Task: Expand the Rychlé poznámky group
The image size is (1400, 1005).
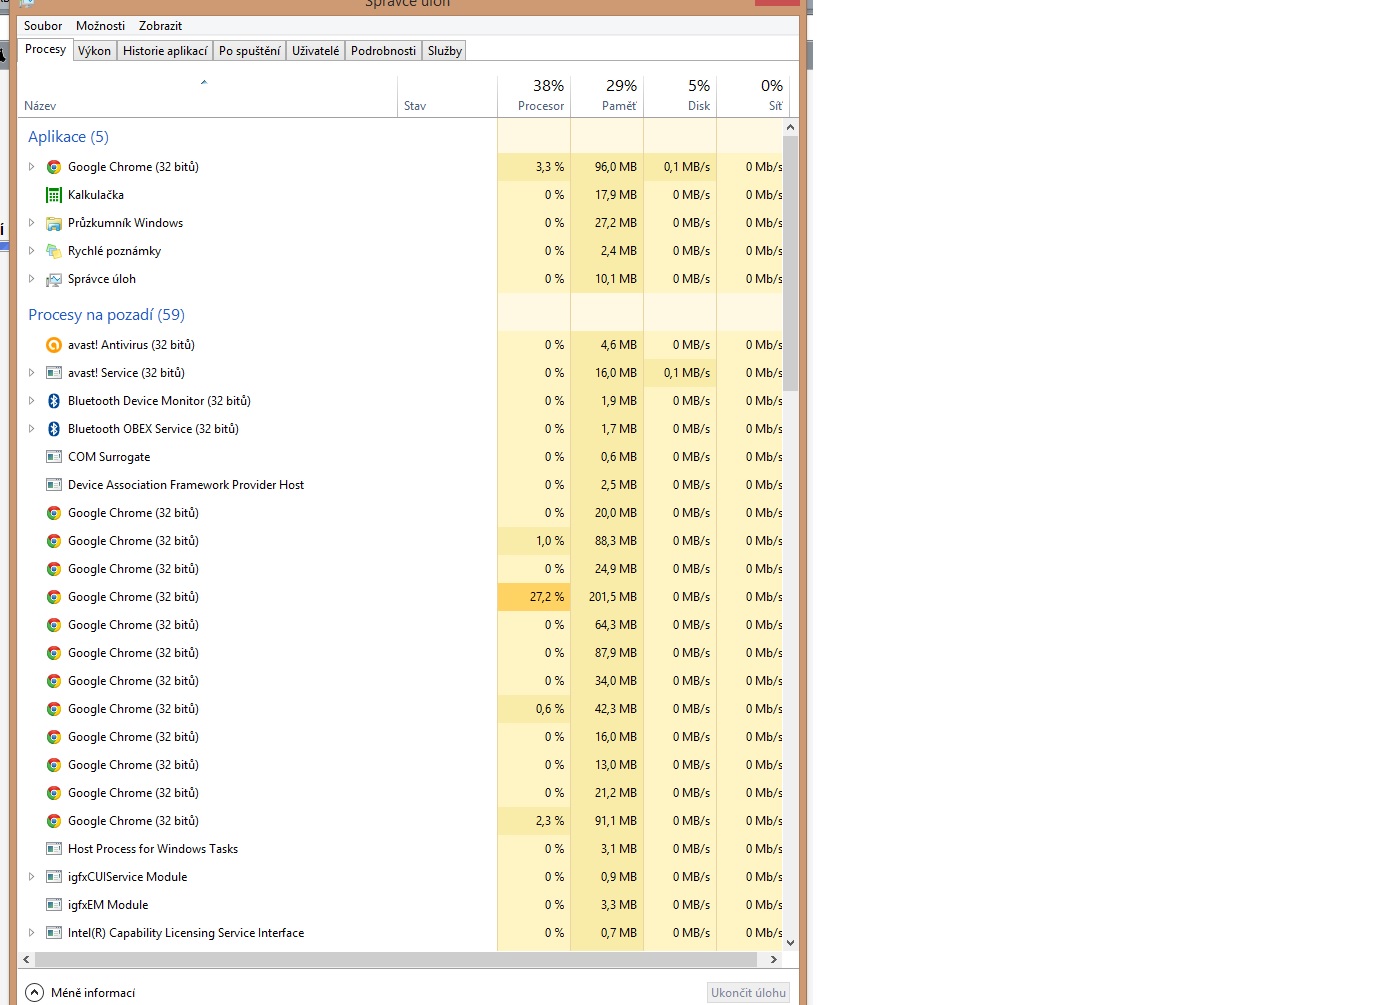Action: click(x=31, y=251)
